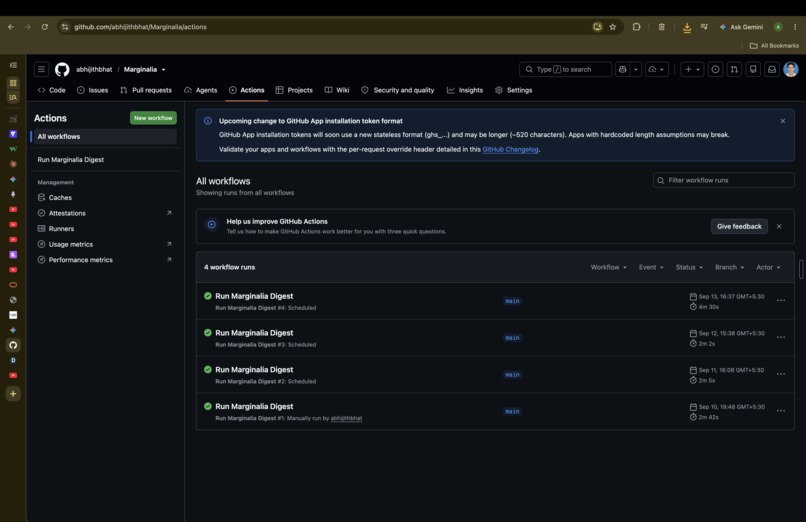The width and height of the screenshot is (806, 522).
Task: Click the New workflow button
Action: 153,118
